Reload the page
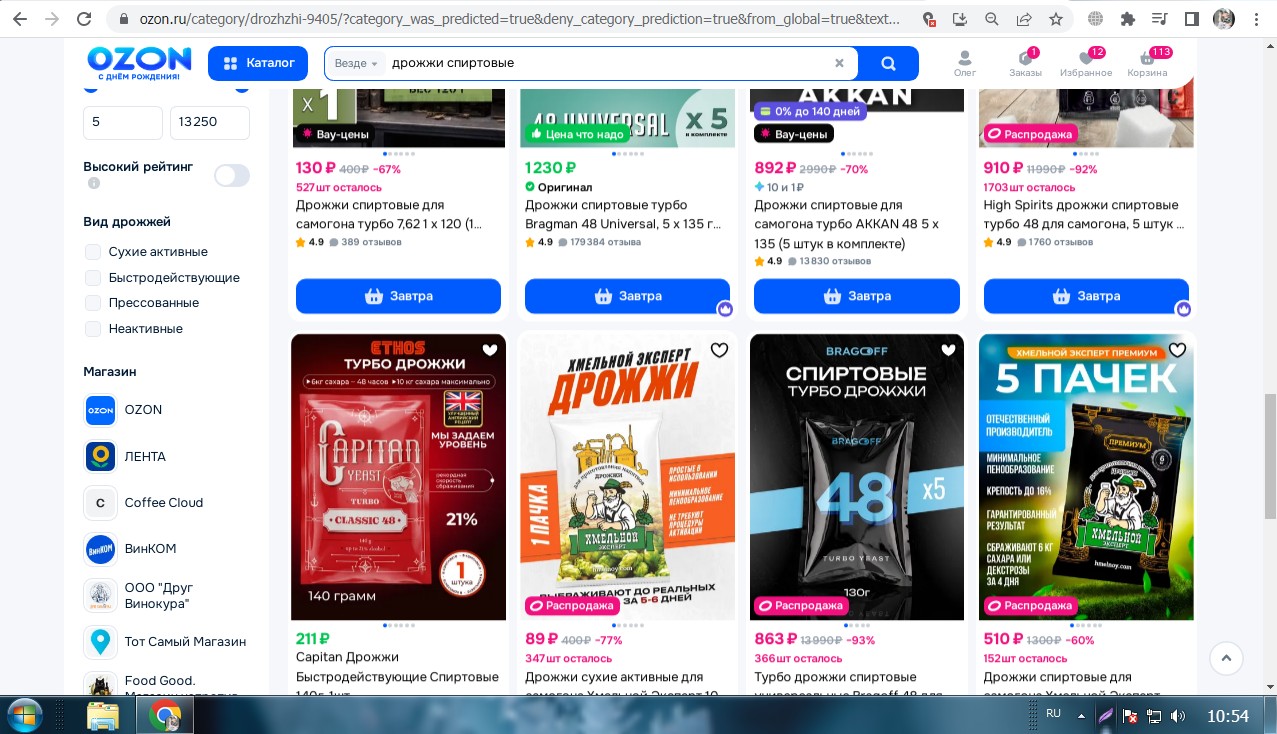This screenshot has width=1277, height=734. [x=86, y=18]
